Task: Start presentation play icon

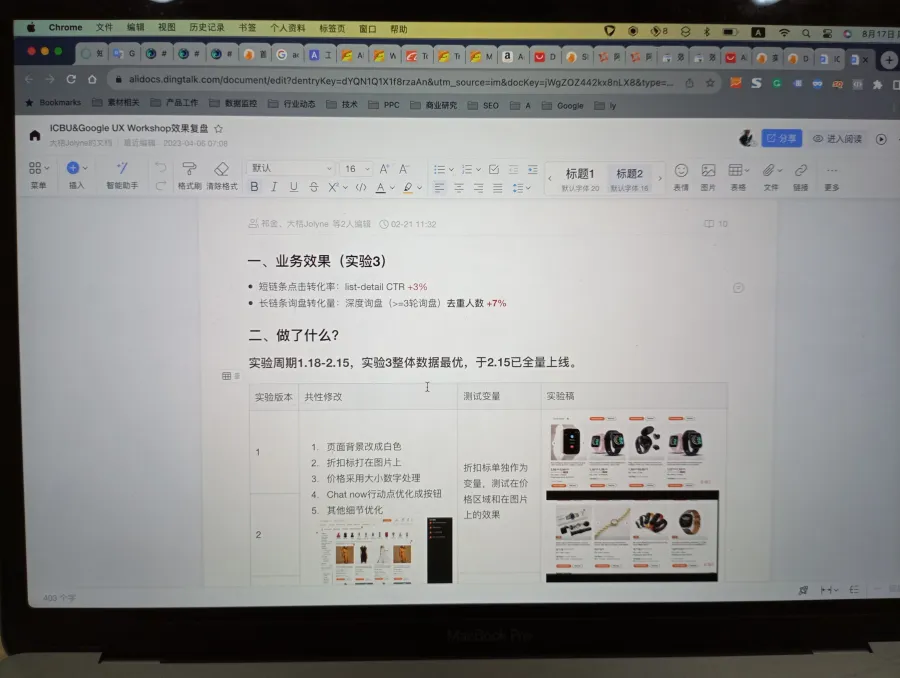Action: pyautogui.click(x=881, y=139)
